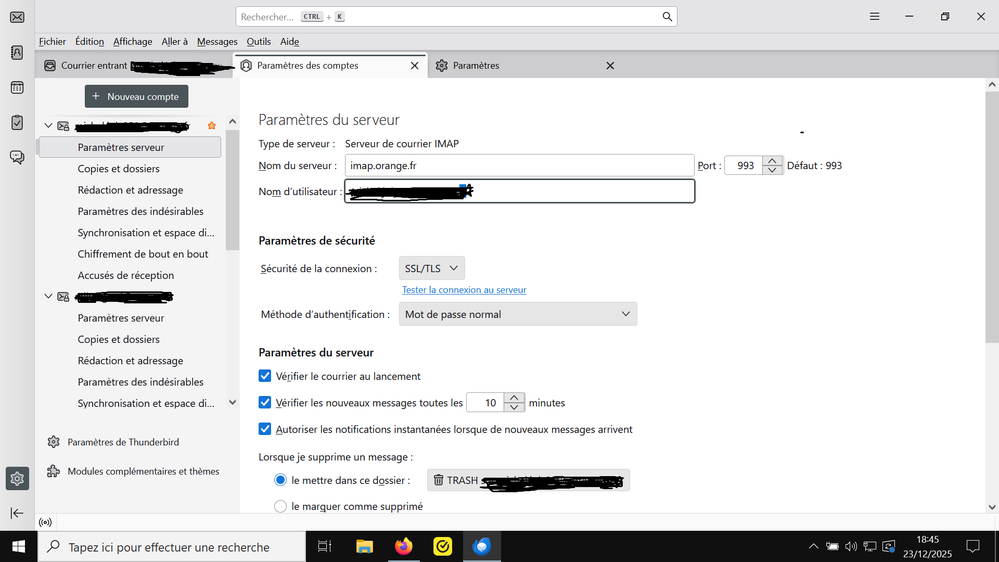Launch Firefox from the Windows taskbar

403,547
